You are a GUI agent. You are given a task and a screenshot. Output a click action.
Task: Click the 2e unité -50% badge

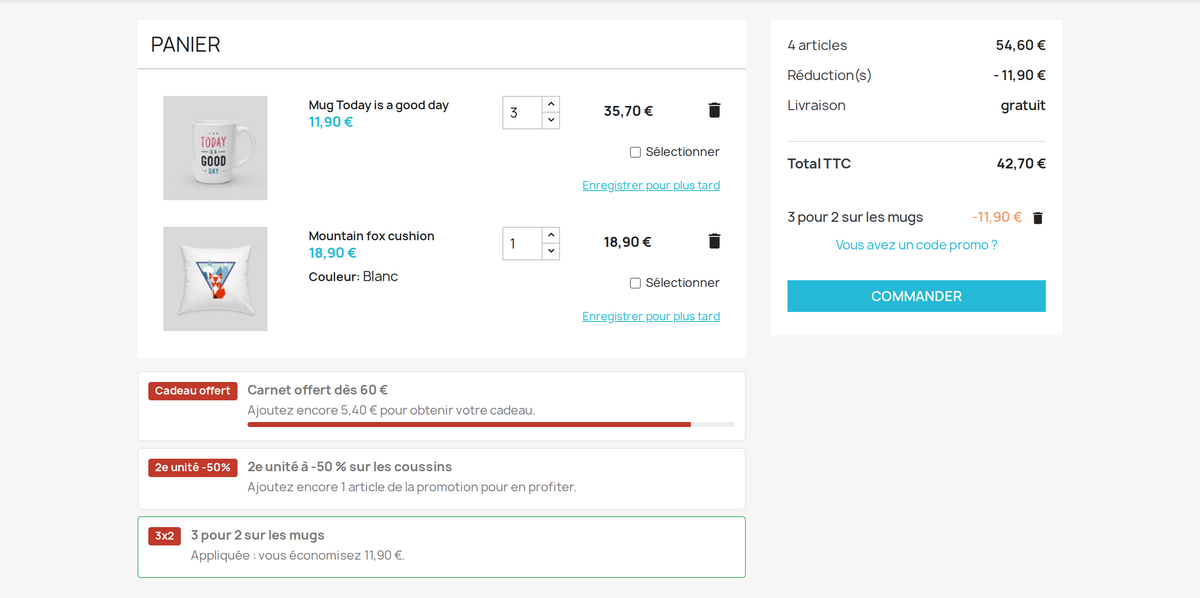point(192,467)
